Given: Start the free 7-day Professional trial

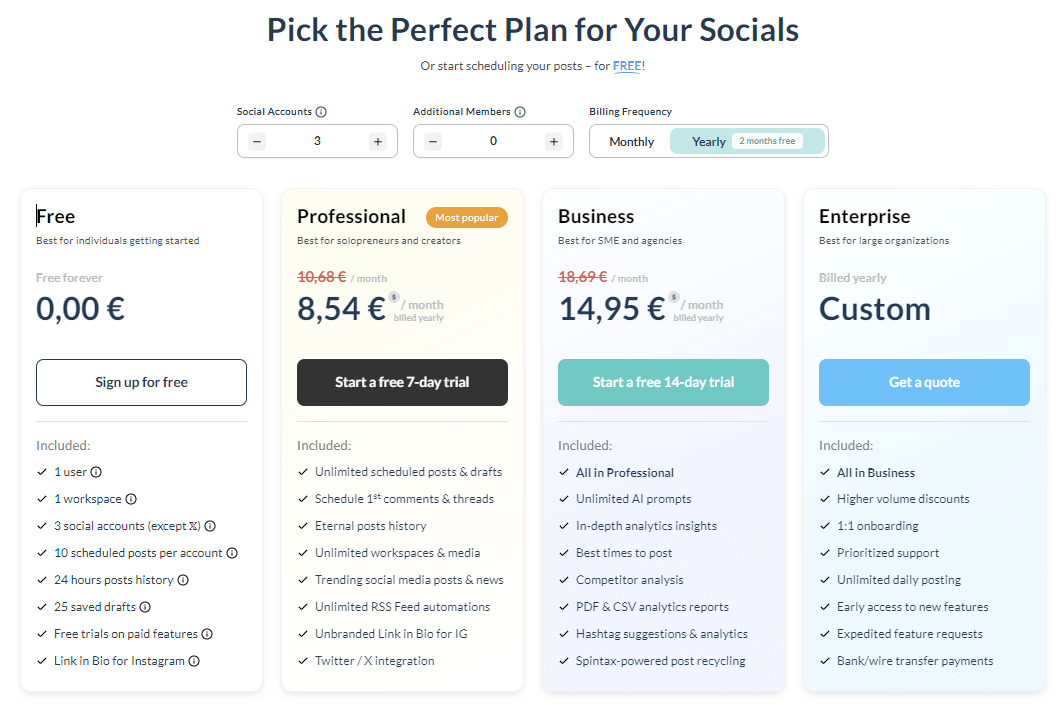Looking at the screenshot, I should (402, 382).
